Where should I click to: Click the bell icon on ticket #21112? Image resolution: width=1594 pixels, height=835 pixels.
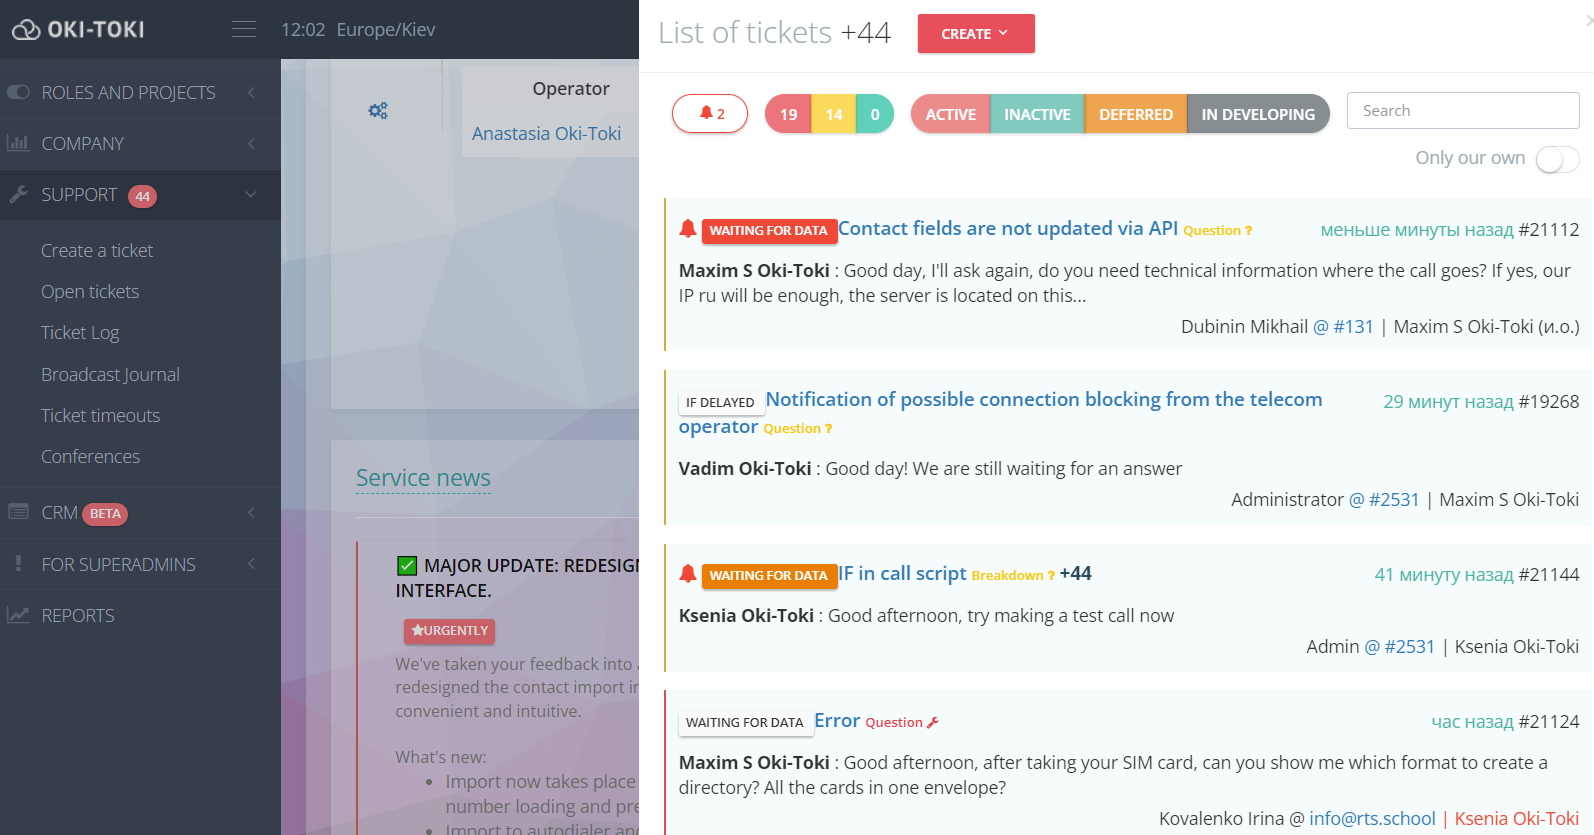pos(688,229)
